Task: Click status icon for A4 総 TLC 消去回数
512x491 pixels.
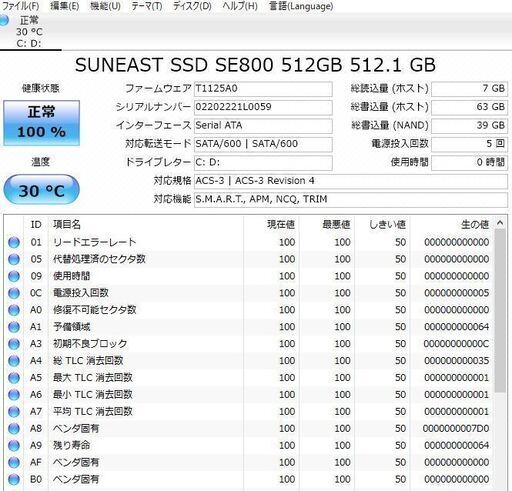Action: click(14, 361)
